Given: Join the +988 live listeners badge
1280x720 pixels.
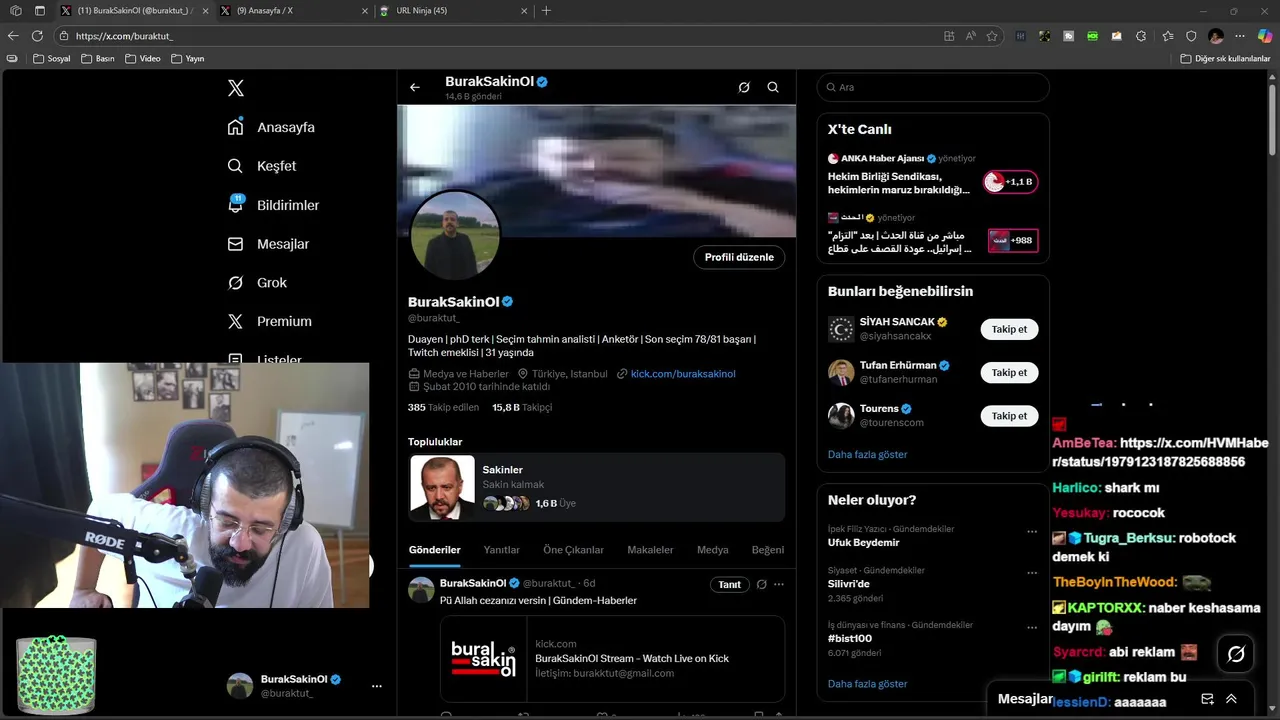Looking at the screenshot, I should point(1013,240).
